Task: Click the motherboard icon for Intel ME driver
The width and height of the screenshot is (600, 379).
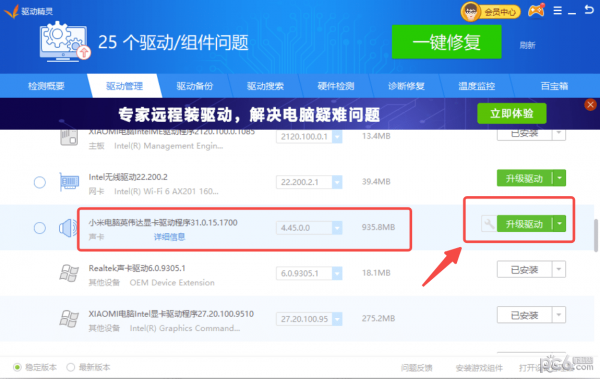Action: [x=69, y=137]
